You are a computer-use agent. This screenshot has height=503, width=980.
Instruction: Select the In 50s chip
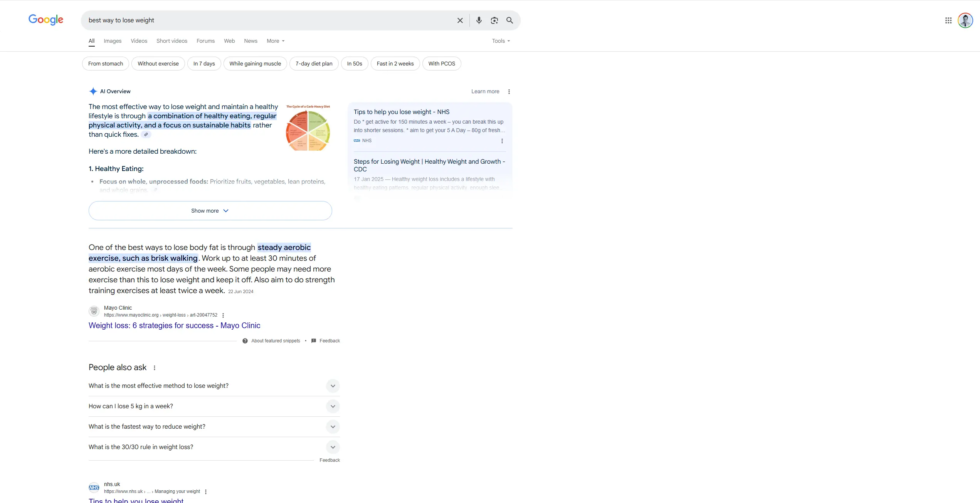pos(354,64)
